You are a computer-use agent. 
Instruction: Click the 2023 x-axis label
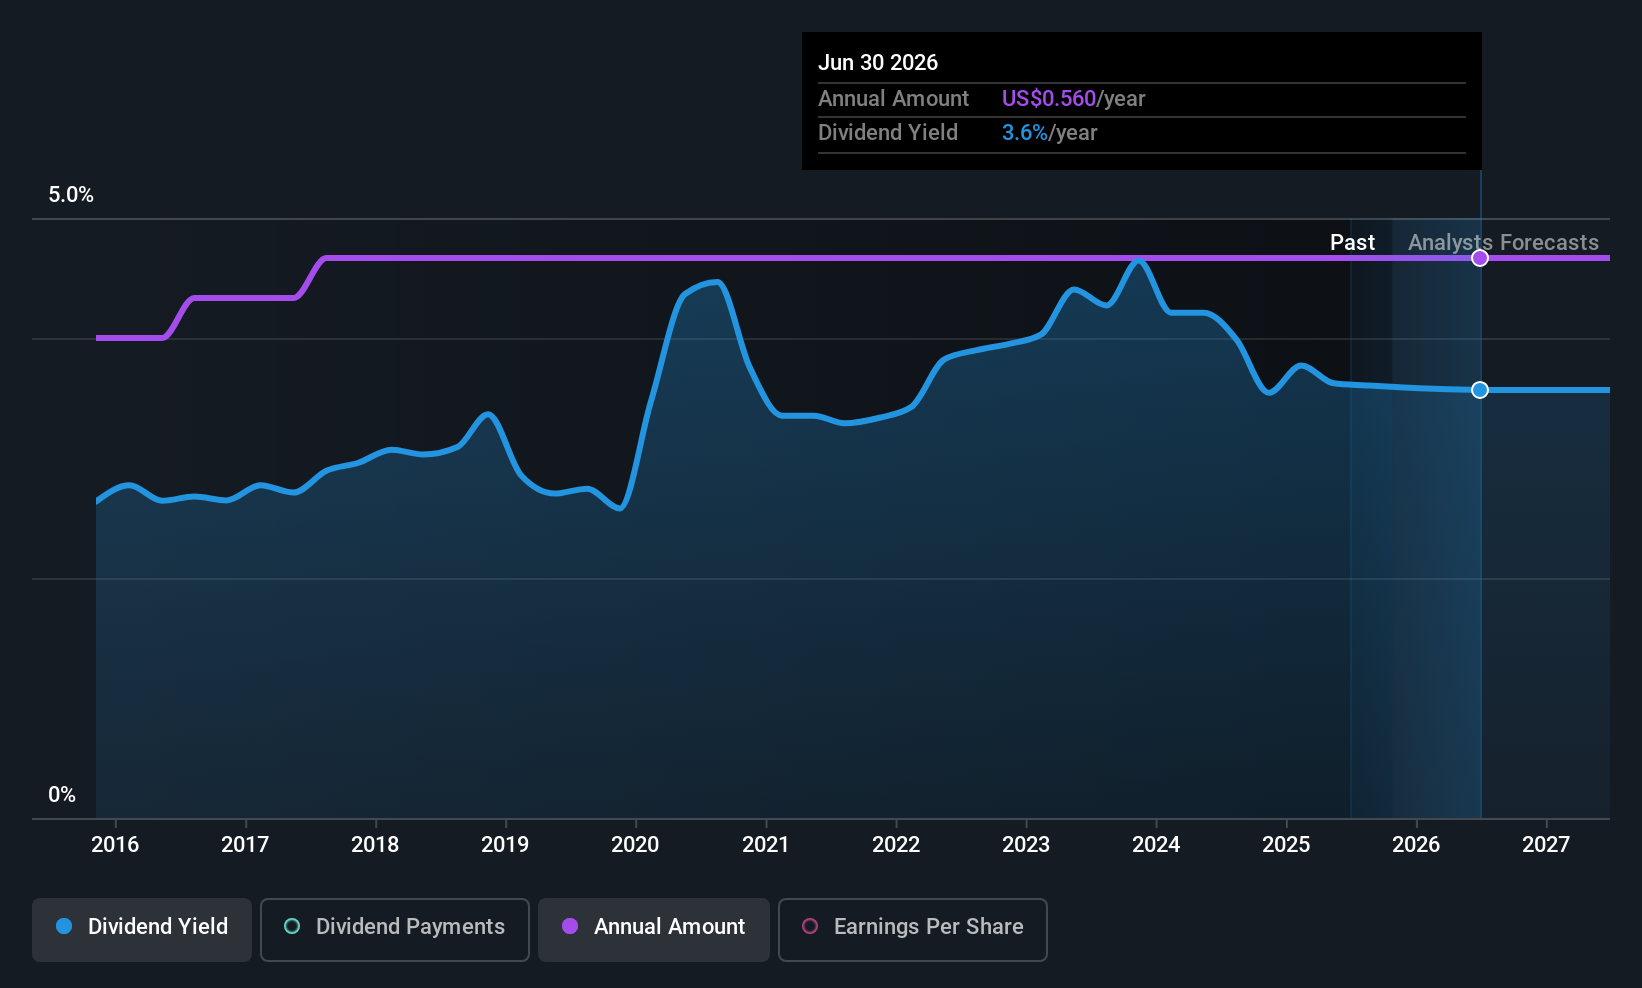[1026, 845]
